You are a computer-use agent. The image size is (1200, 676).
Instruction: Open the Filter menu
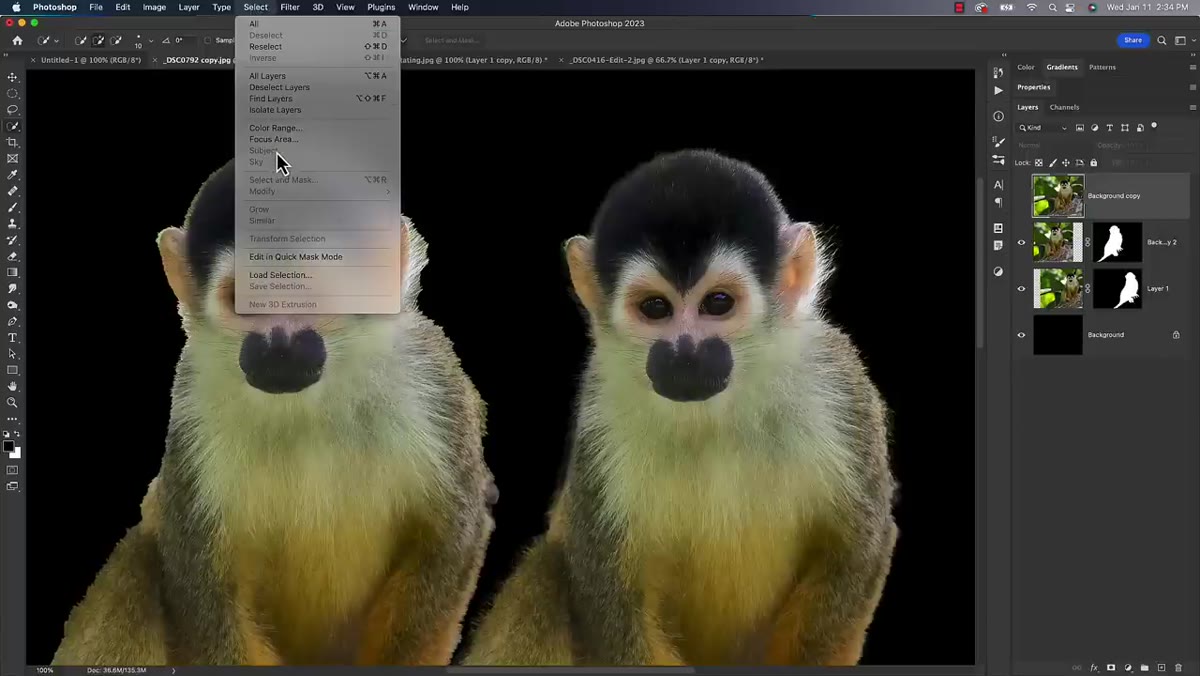290,7
